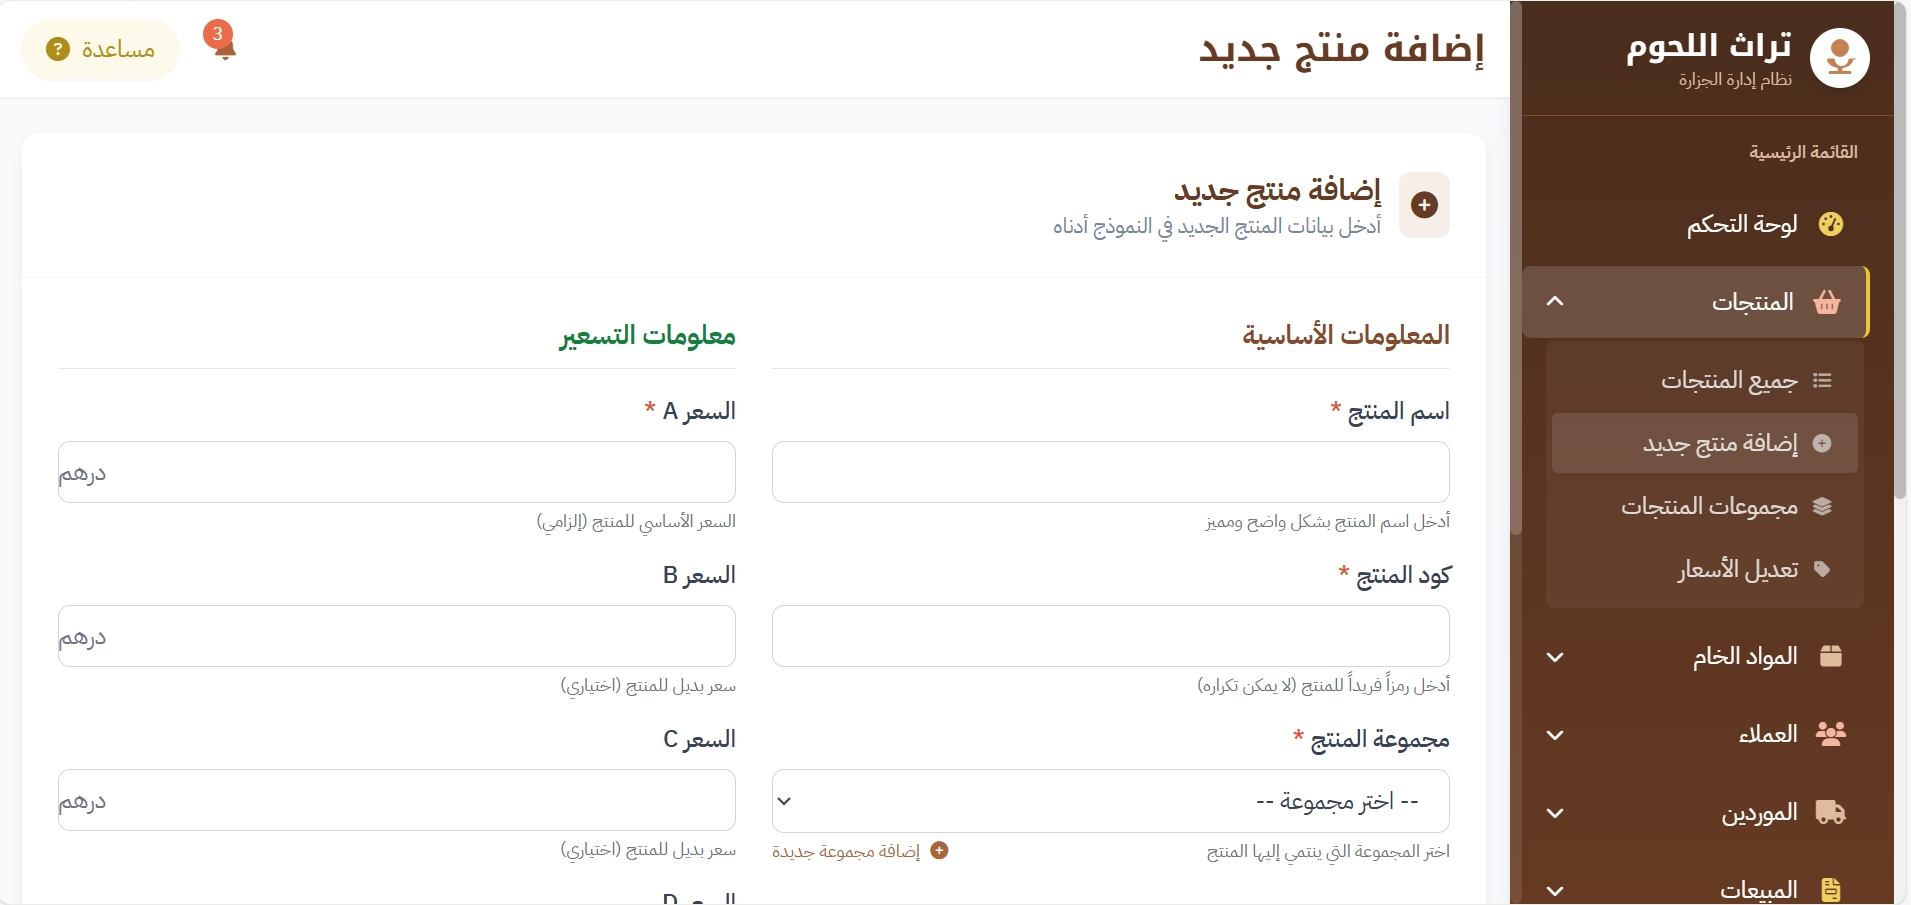Click the raw materials box icon
This screenshot has width=1911, height=905.
tap(1830, 656)
